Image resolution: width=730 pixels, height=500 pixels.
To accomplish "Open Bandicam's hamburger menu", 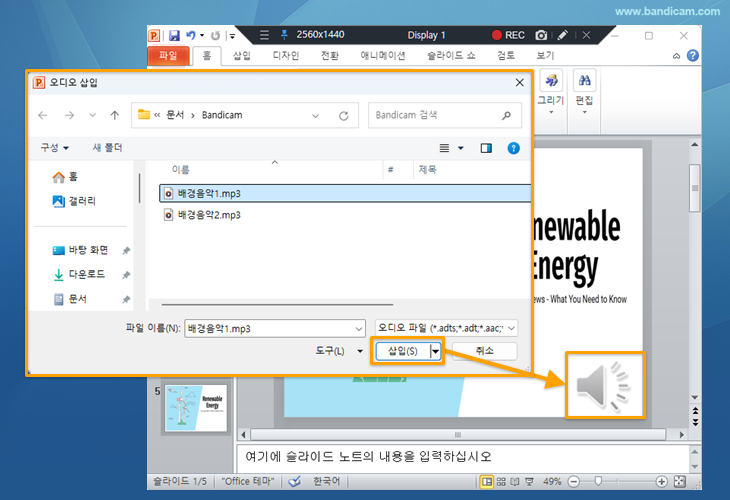I will [264, 35].
